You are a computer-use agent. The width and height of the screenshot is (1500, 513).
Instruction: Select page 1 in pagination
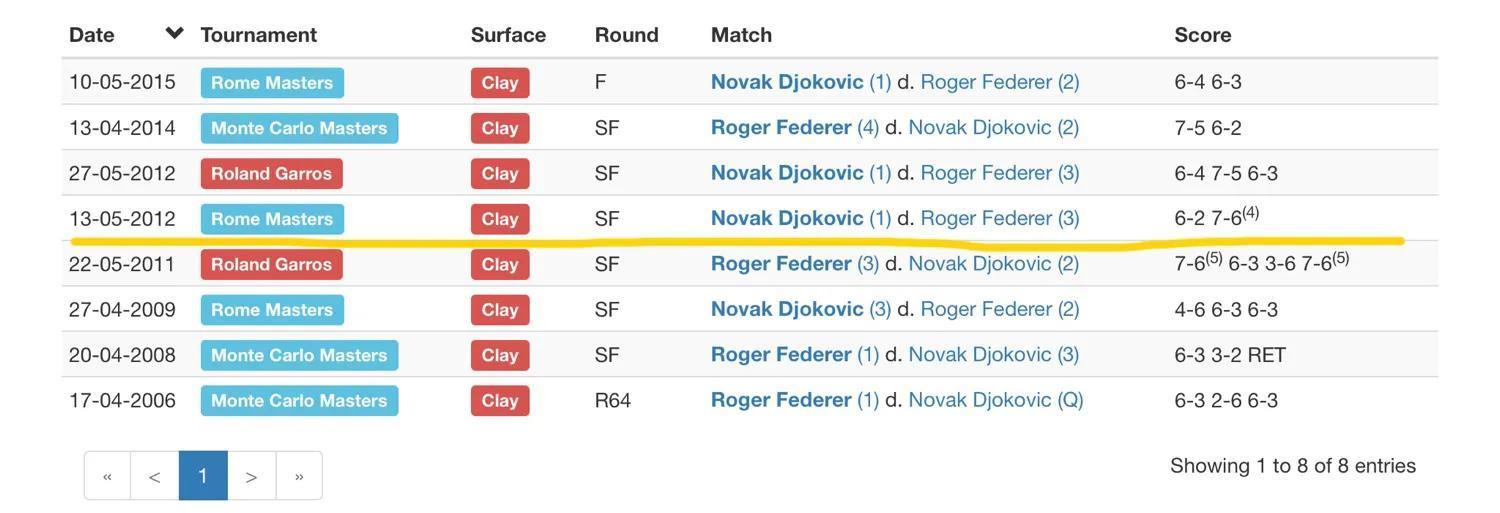point(203,476)
